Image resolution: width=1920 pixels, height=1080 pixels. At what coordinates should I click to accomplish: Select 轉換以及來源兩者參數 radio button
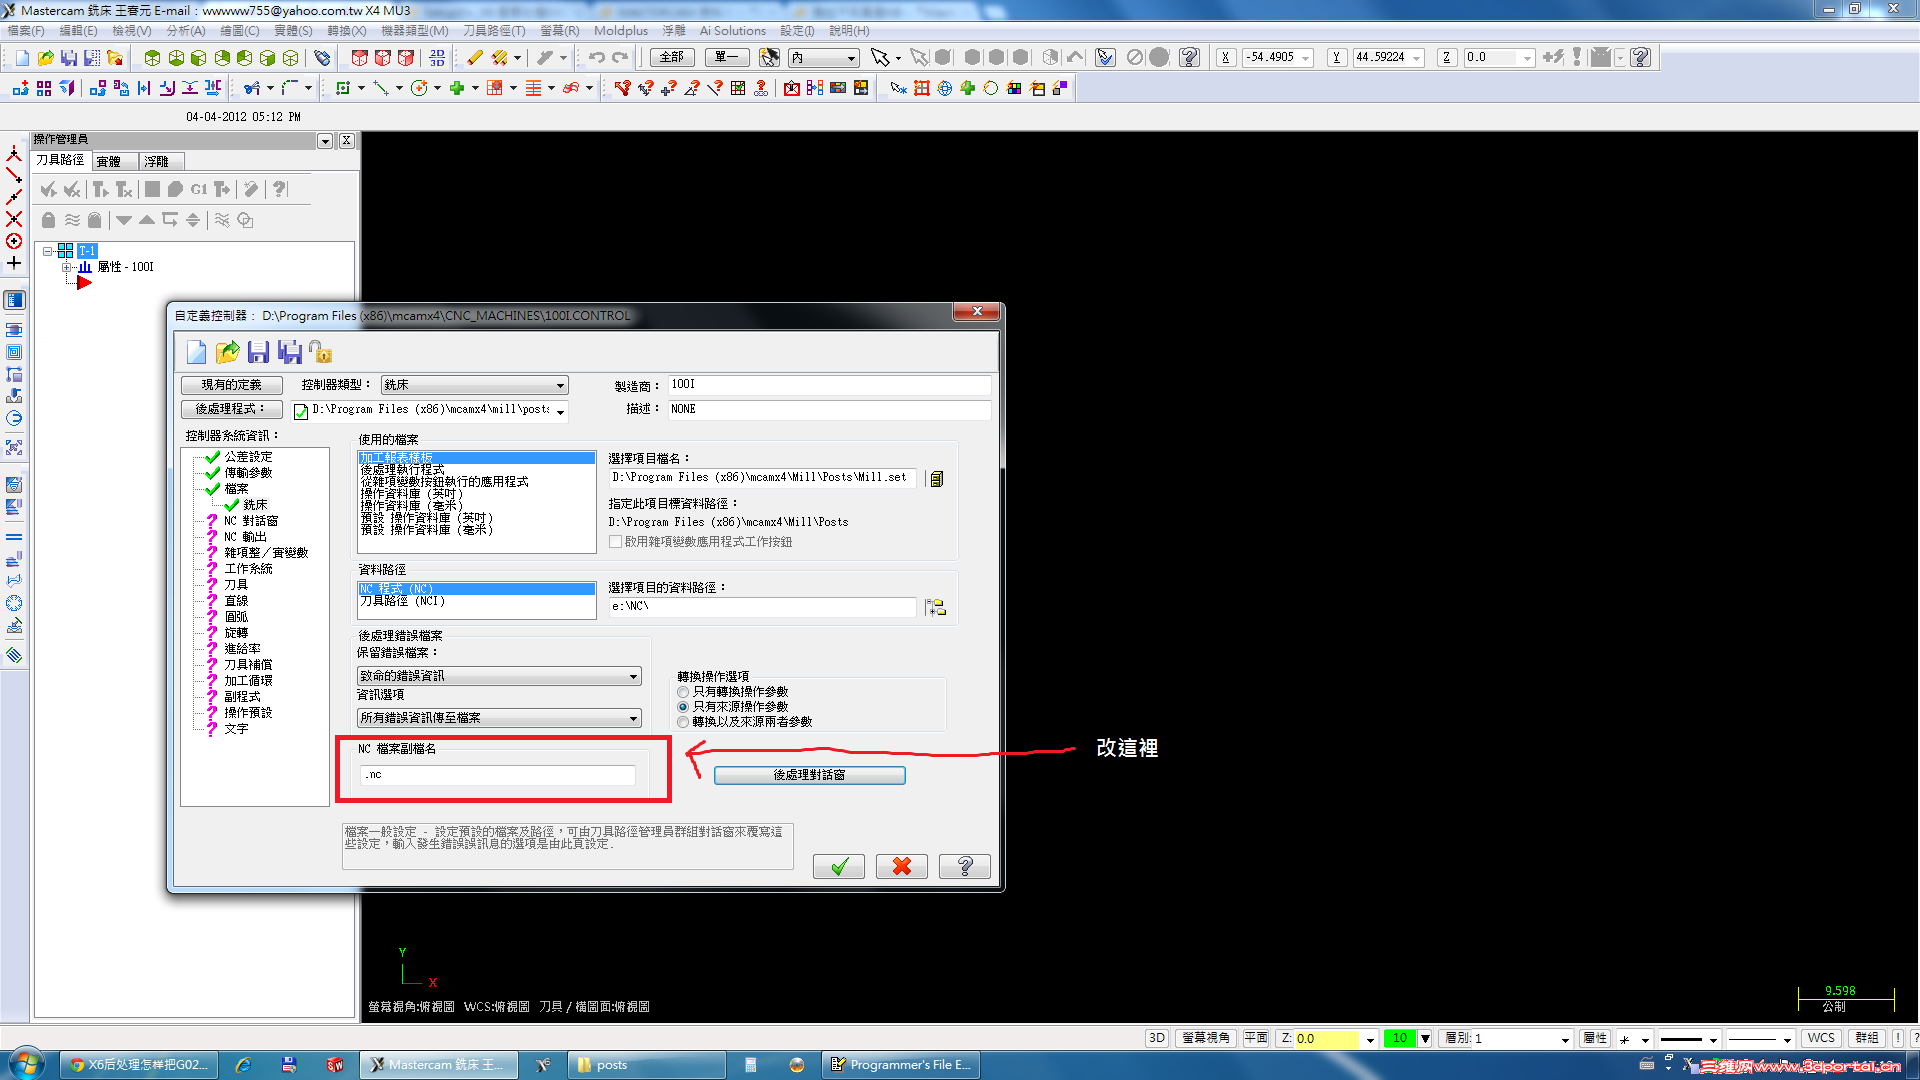point(683,722)
